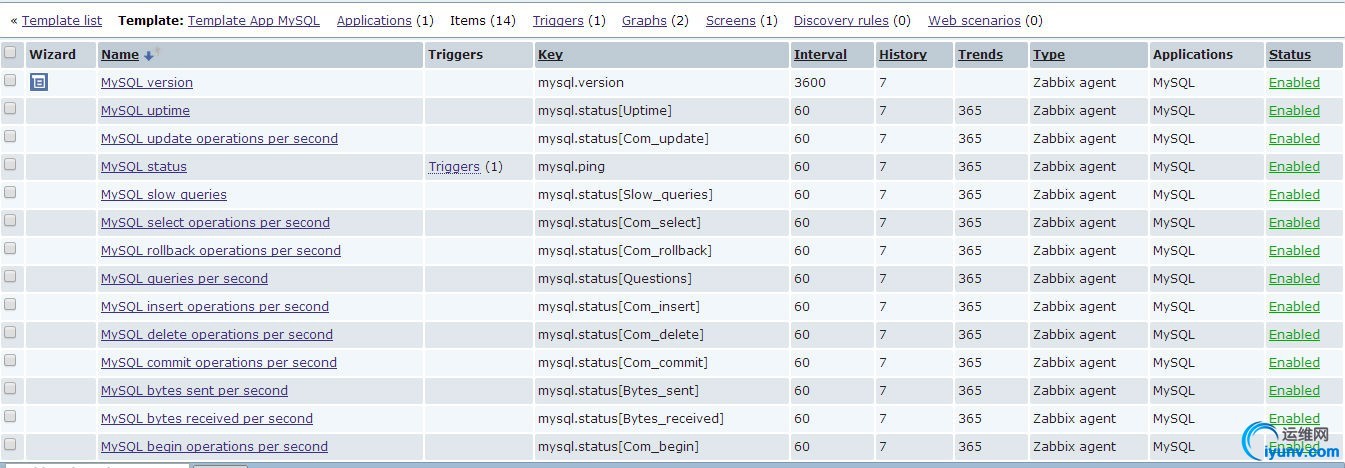Viewport: 1345px width, 468px height.
Task: Tick the MySQL select operations checkbox
Action: coord(10,220)
